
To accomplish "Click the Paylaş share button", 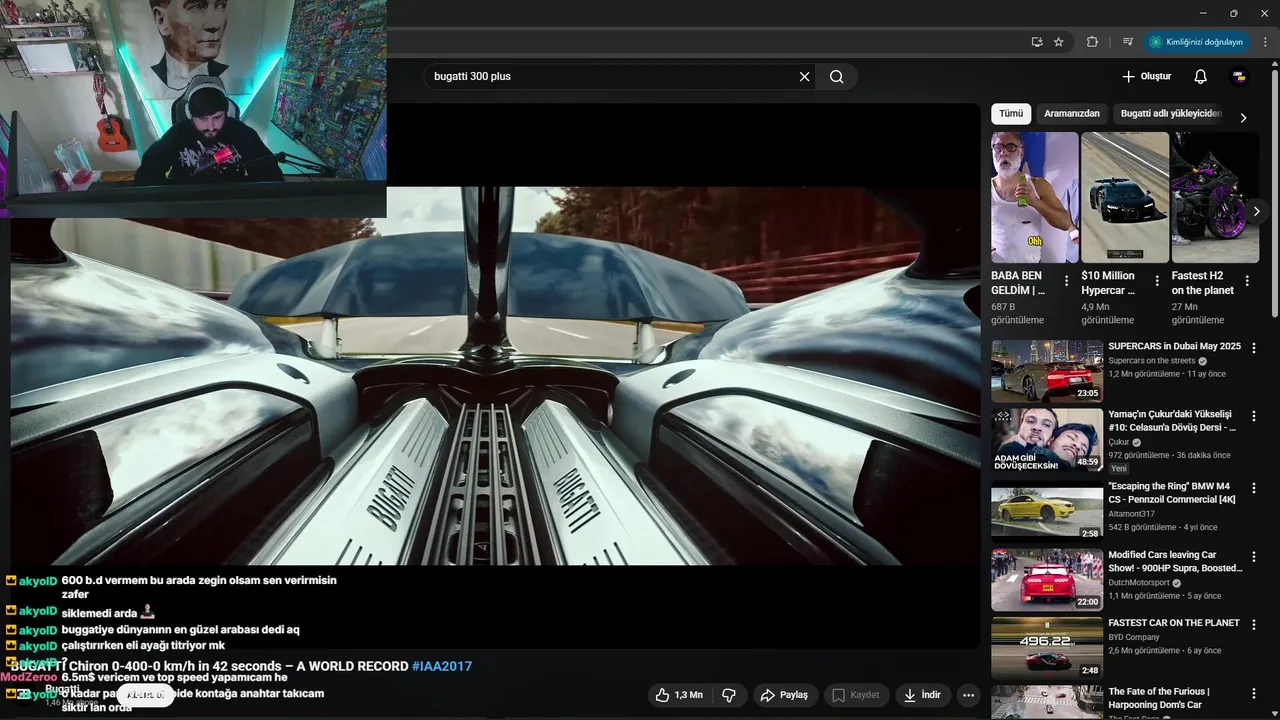I will [785, 695].
